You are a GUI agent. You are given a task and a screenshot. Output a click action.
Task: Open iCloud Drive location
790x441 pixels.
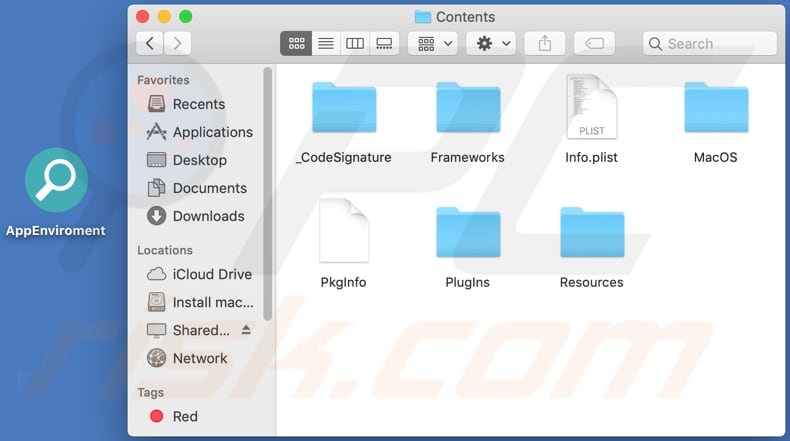pos(199,274)
